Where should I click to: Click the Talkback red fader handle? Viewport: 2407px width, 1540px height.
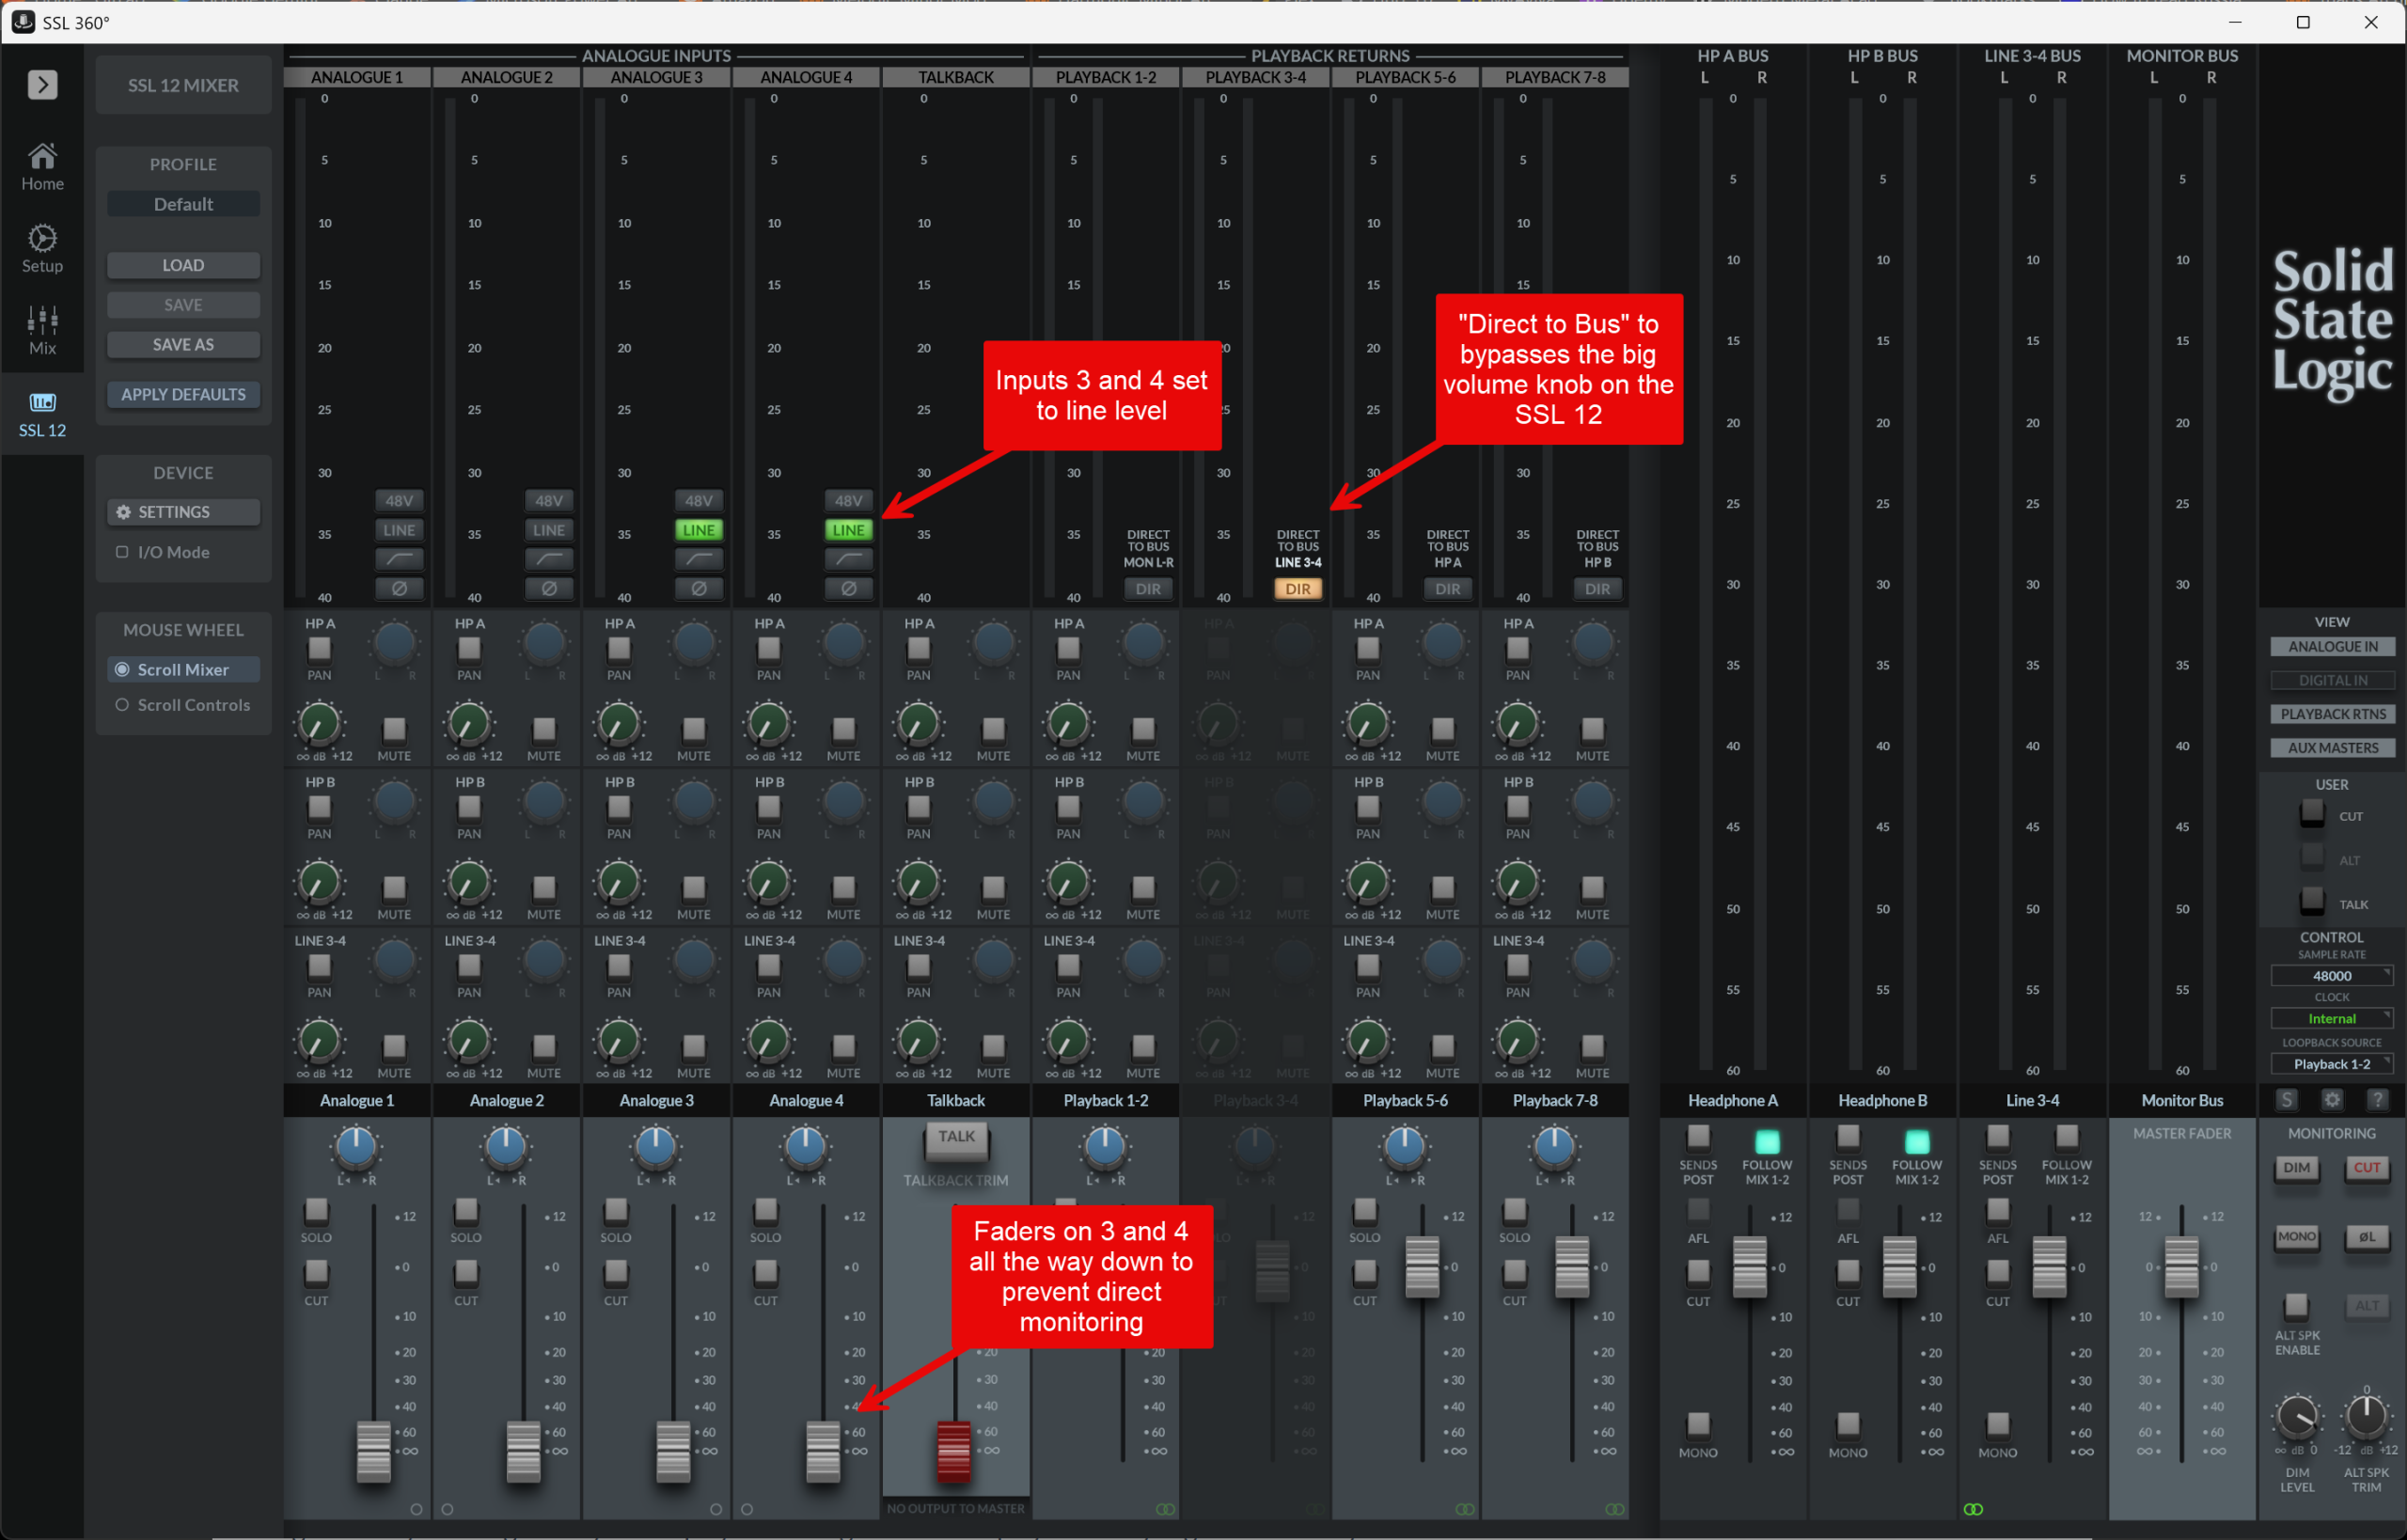click(x=953, y=1451)
